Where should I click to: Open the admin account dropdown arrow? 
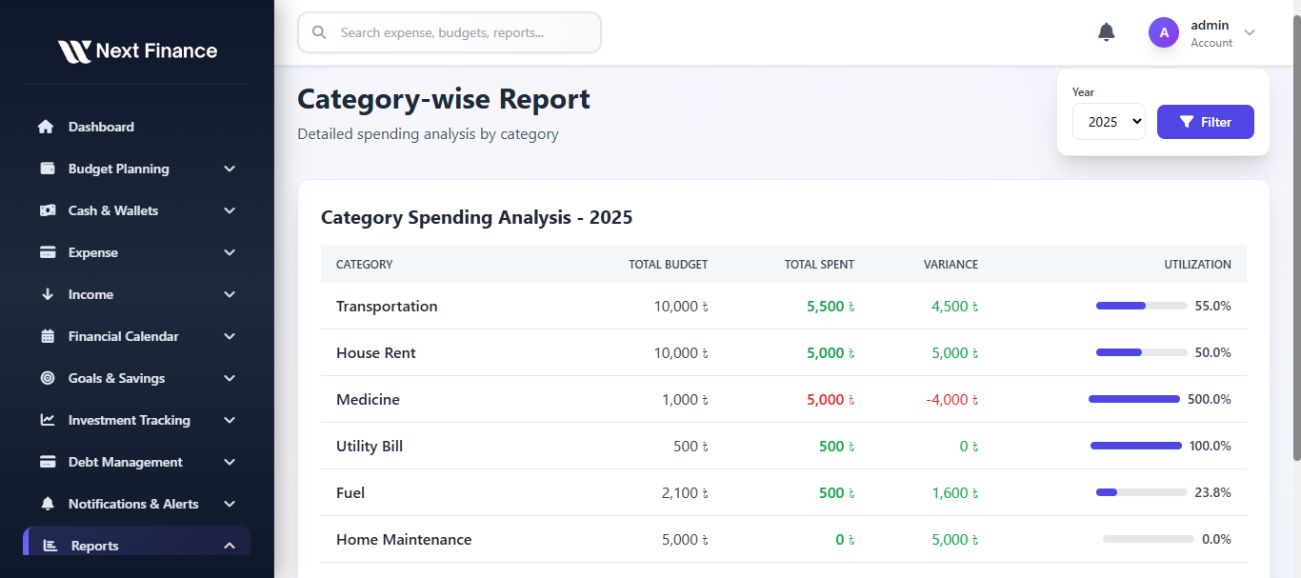[x=1249, y=33]
